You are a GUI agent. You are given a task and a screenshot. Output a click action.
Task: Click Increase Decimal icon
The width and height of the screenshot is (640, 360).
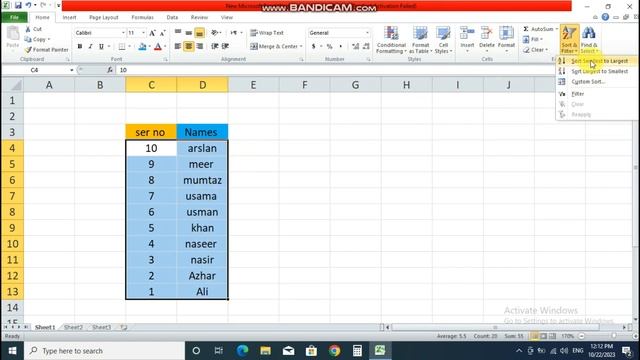point(356,47)
